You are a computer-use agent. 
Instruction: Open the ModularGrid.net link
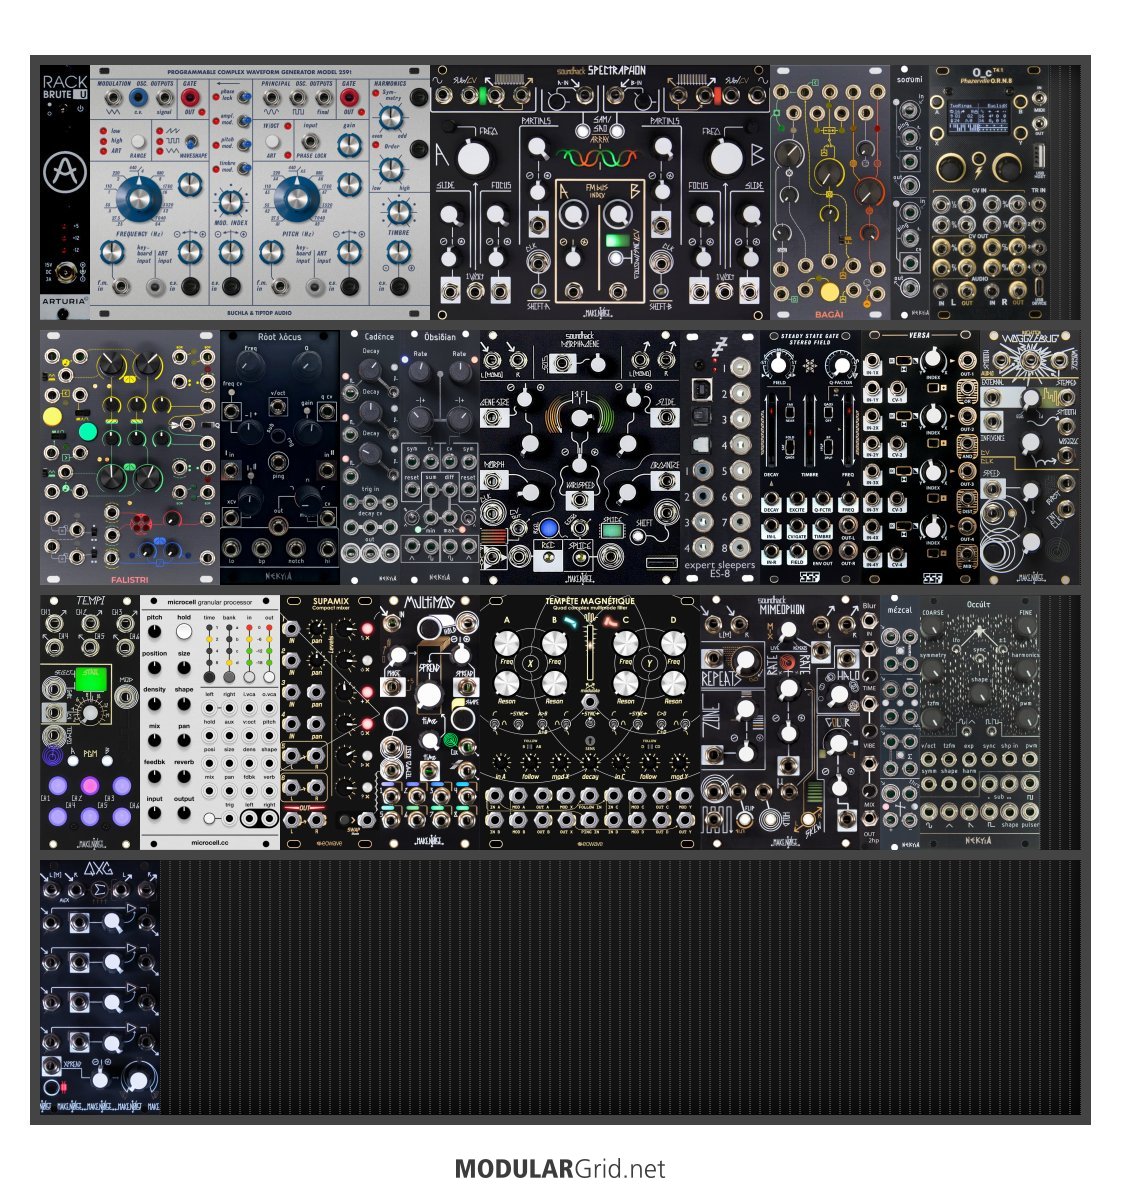tap(560, 1168)
